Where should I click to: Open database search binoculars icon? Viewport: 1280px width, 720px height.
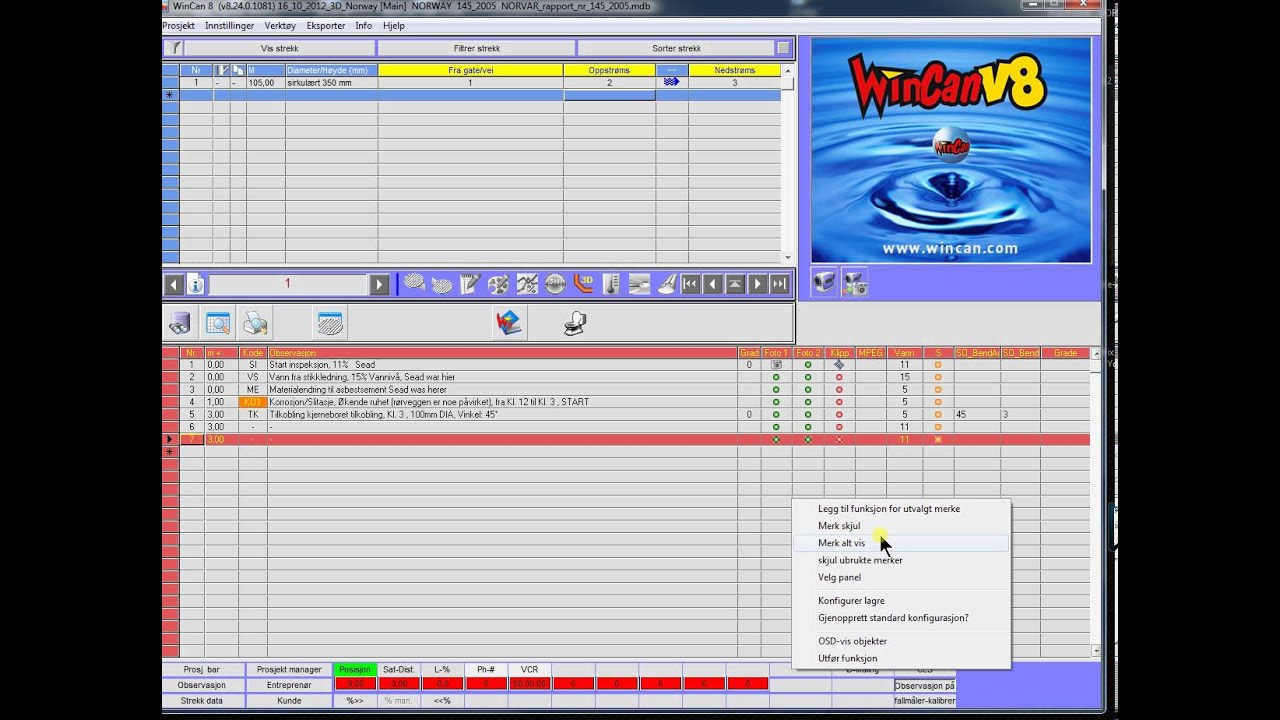pos(180,323)
